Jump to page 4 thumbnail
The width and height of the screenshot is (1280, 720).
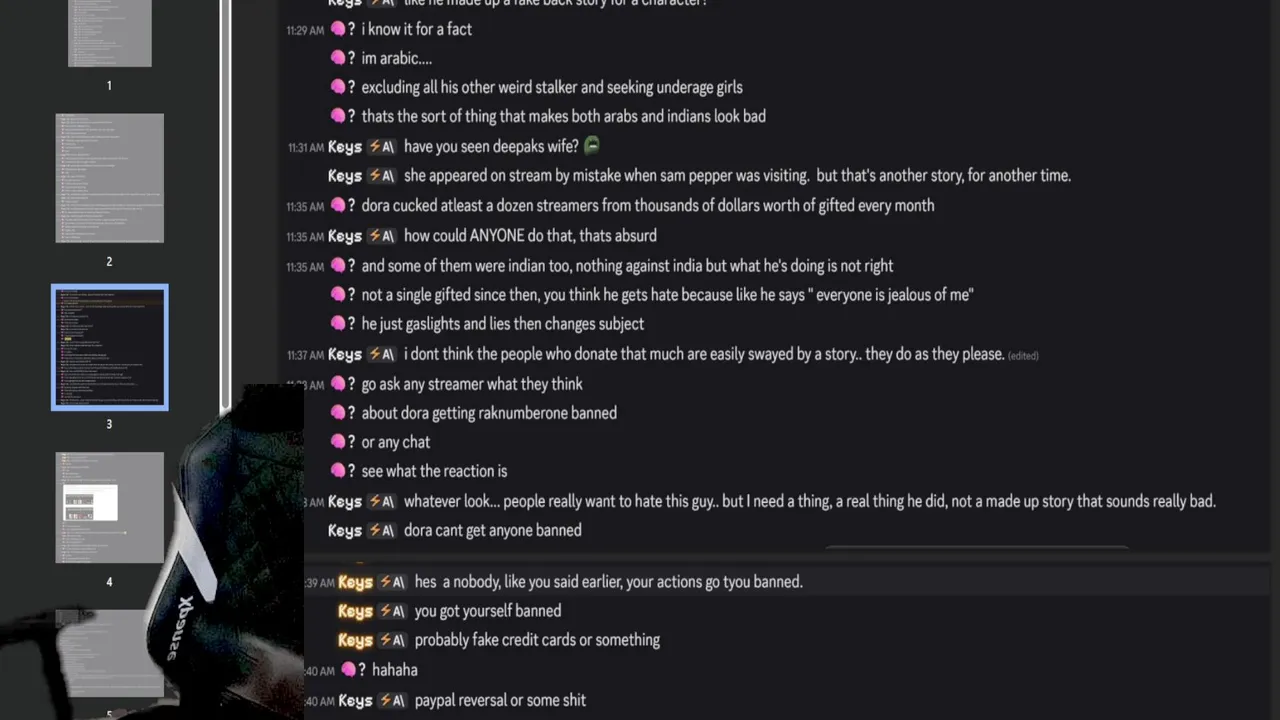(110, 507)
